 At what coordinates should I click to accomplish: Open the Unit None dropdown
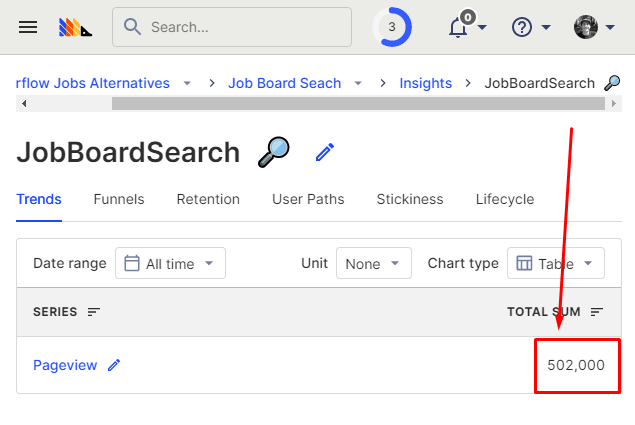[x=374, y=263]
